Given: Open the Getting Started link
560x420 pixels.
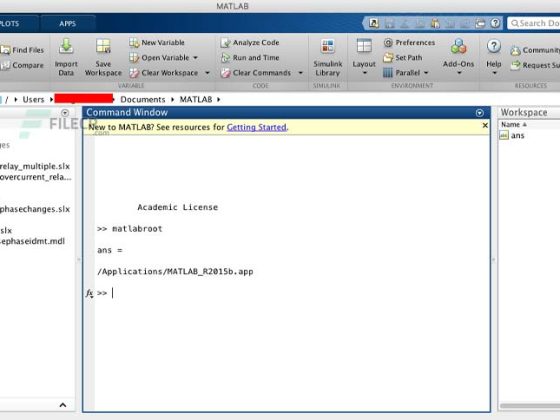Looking at the screenshot, I should (x=256, y=127).
